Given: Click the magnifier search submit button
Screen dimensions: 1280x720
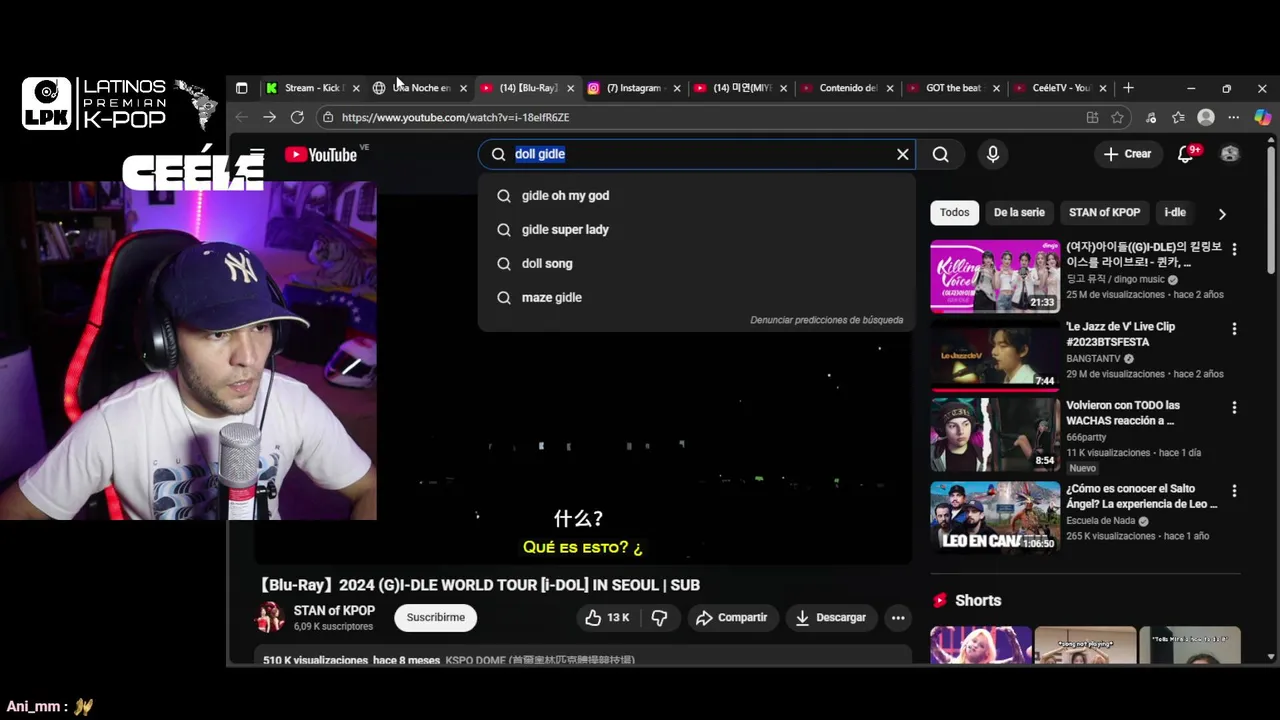Looking at the screenshot, I should 941,154.
